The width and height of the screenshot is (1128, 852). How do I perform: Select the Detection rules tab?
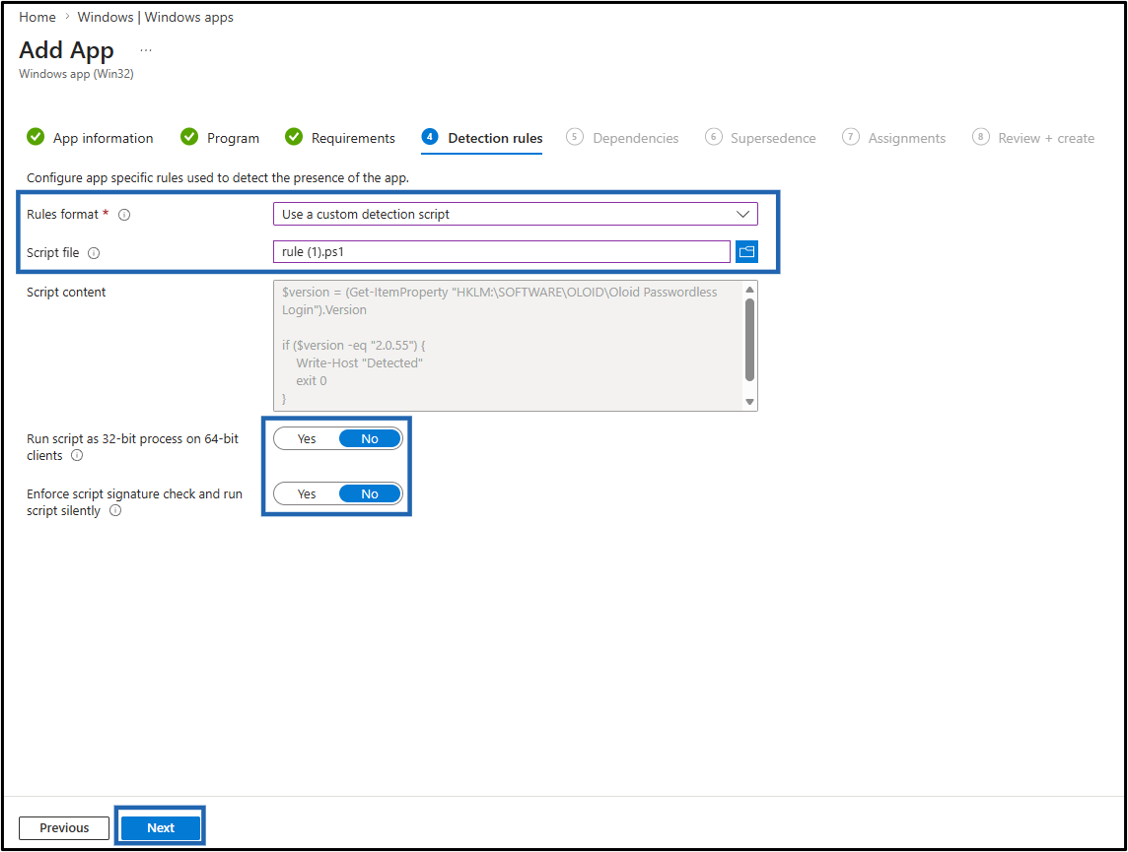tap(482, 138)
